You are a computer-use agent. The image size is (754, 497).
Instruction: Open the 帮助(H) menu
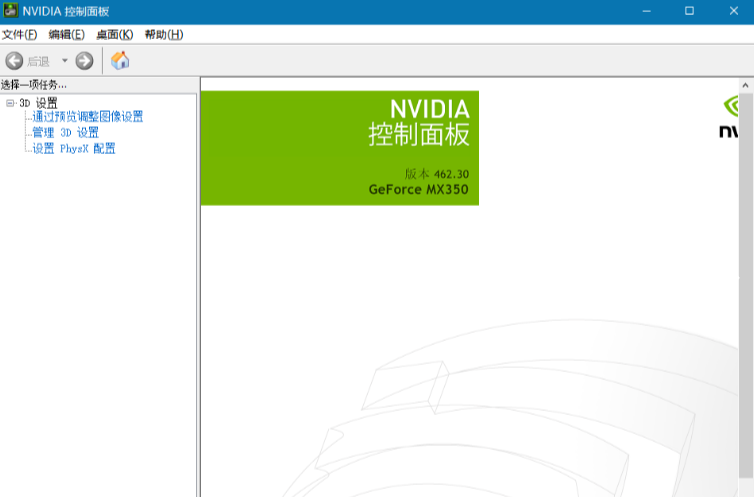point(163,35)
